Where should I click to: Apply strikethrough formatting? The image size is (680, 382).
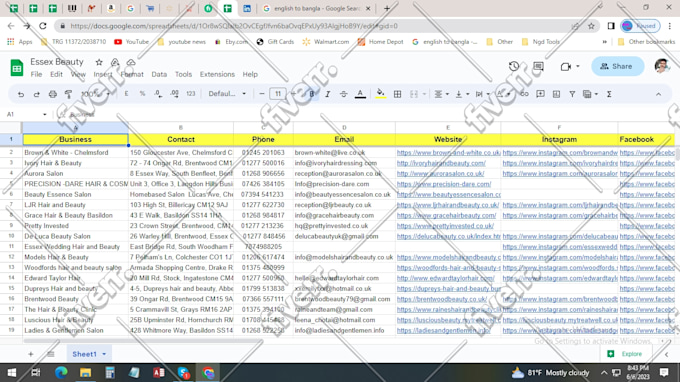click(343, 94)
